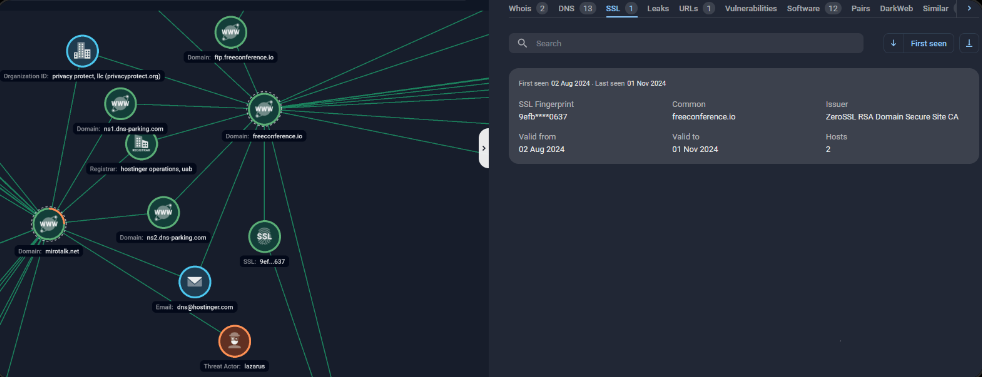982x377 pixels.
Task: Toggle sort direction arrow button
Action: click(894, 43)
